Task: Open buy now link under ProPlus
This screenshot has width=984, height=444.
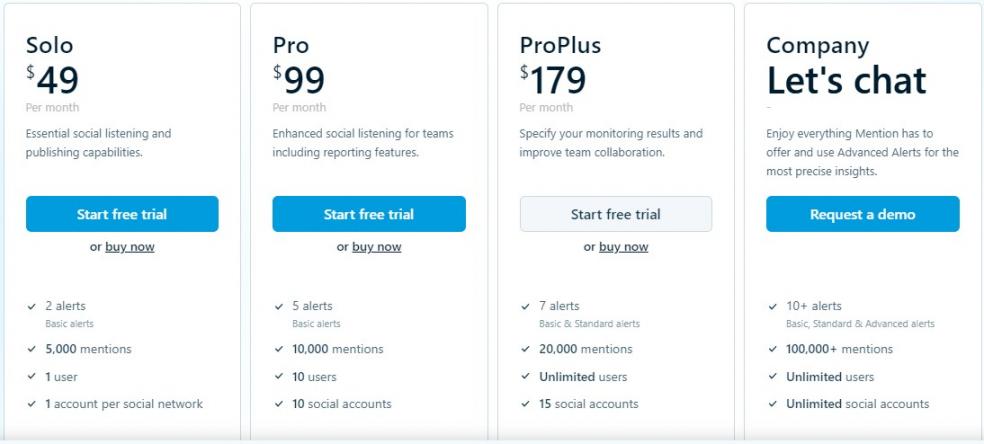Action: tap(624, 247)
